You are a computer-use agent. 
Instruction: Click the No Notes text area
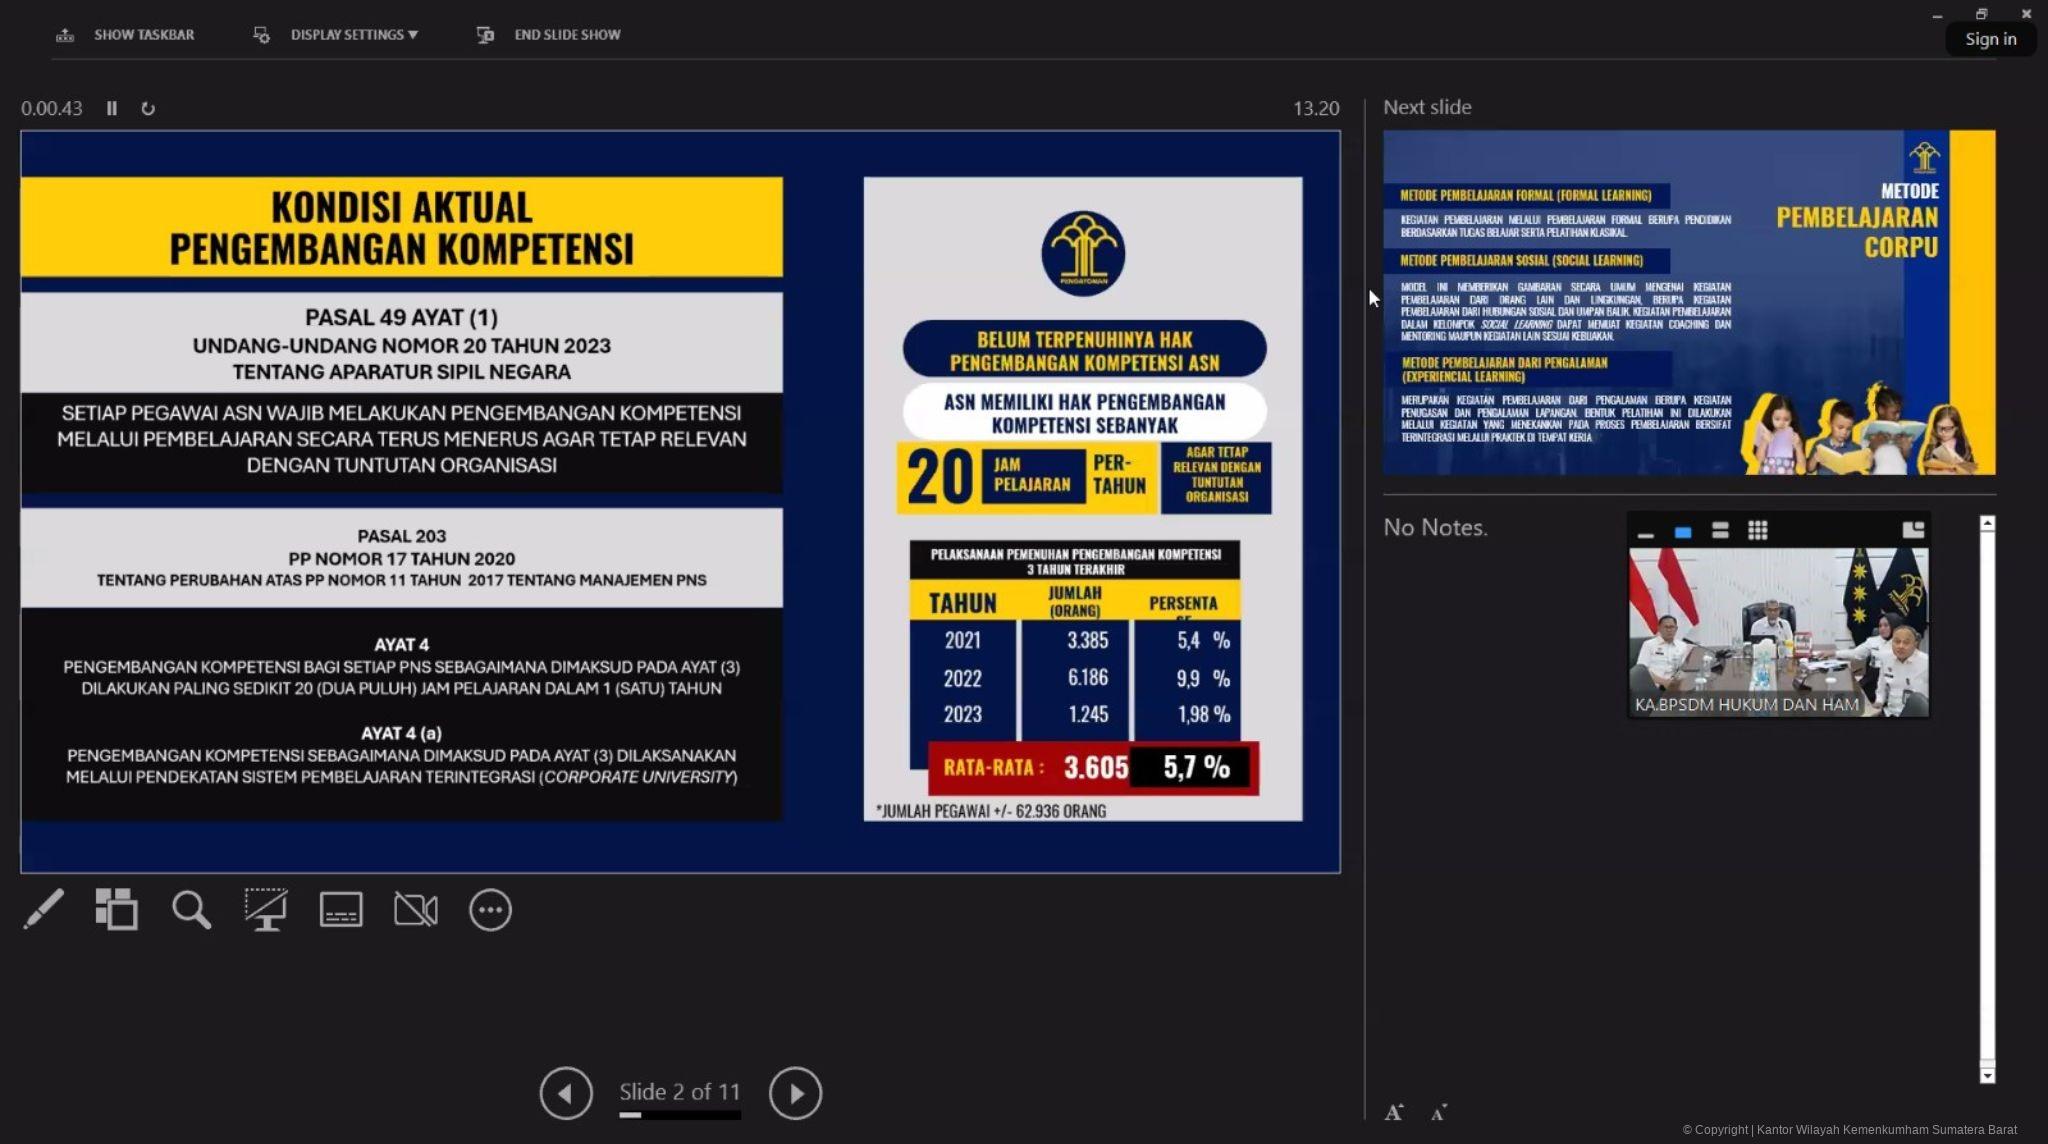tap(1435, 527)
